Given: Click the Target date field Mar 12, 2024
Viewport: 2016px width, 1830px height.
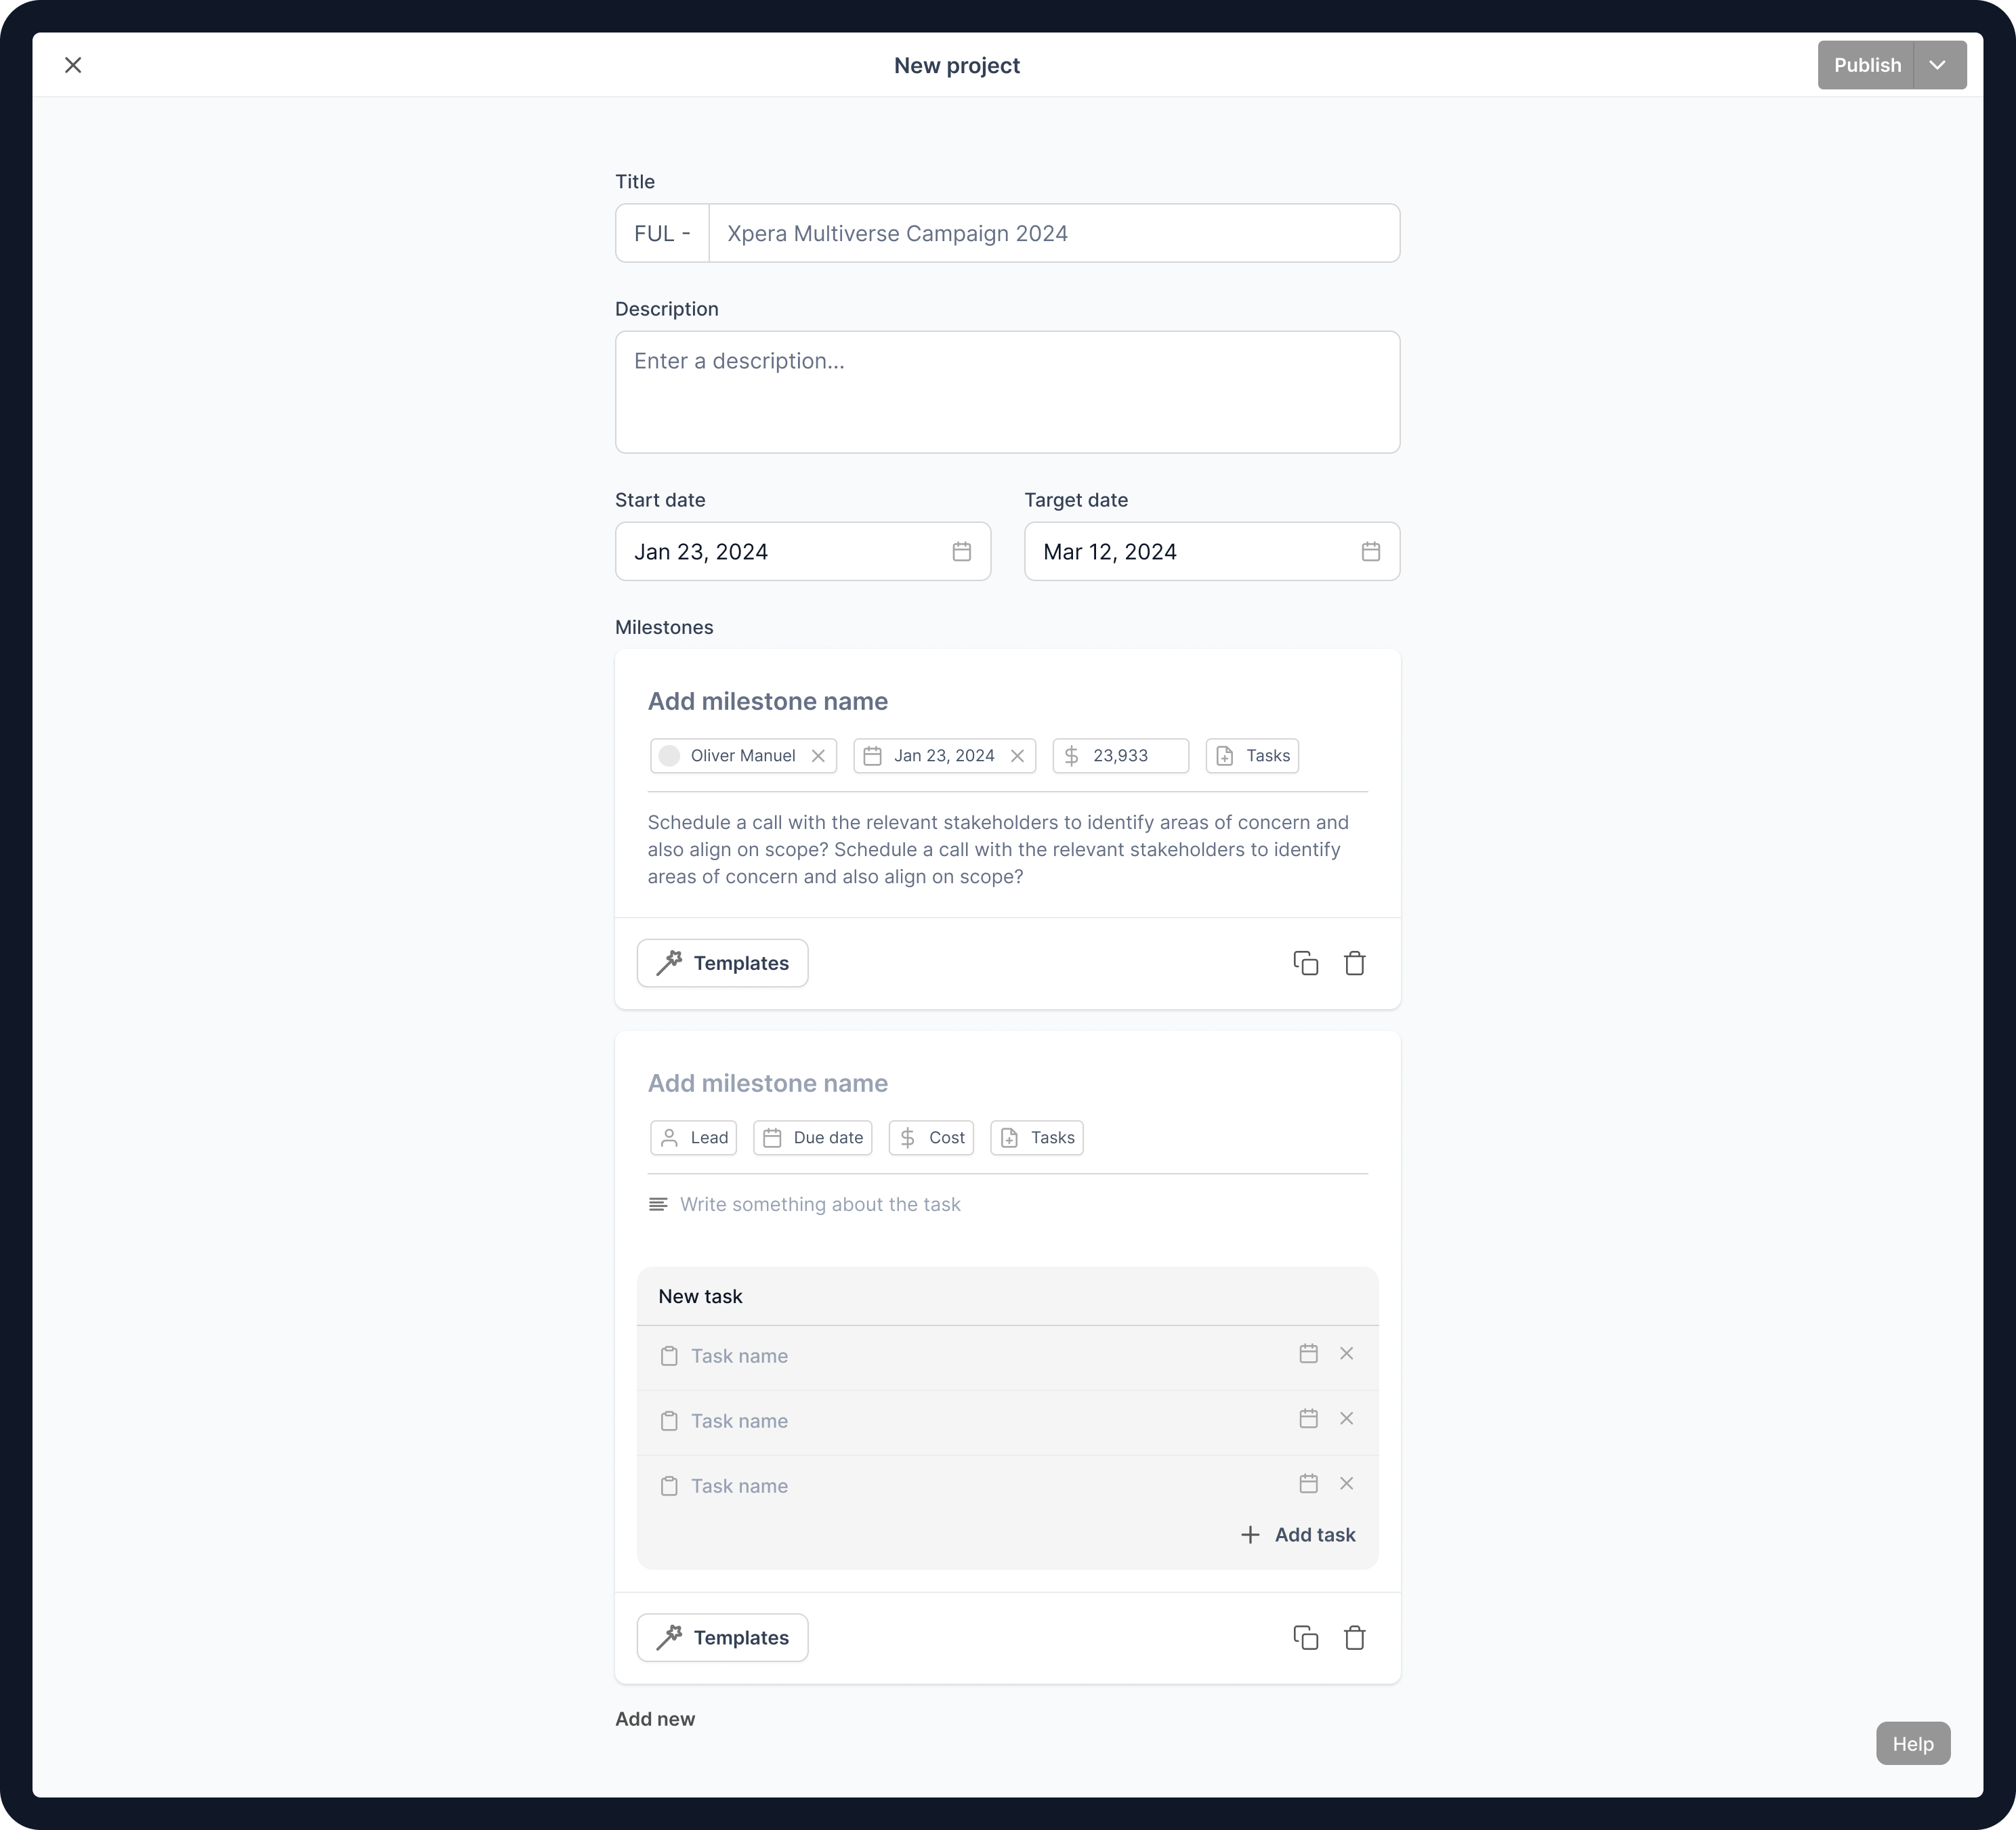Looking at the screenshot, I should click(1212, 551).
